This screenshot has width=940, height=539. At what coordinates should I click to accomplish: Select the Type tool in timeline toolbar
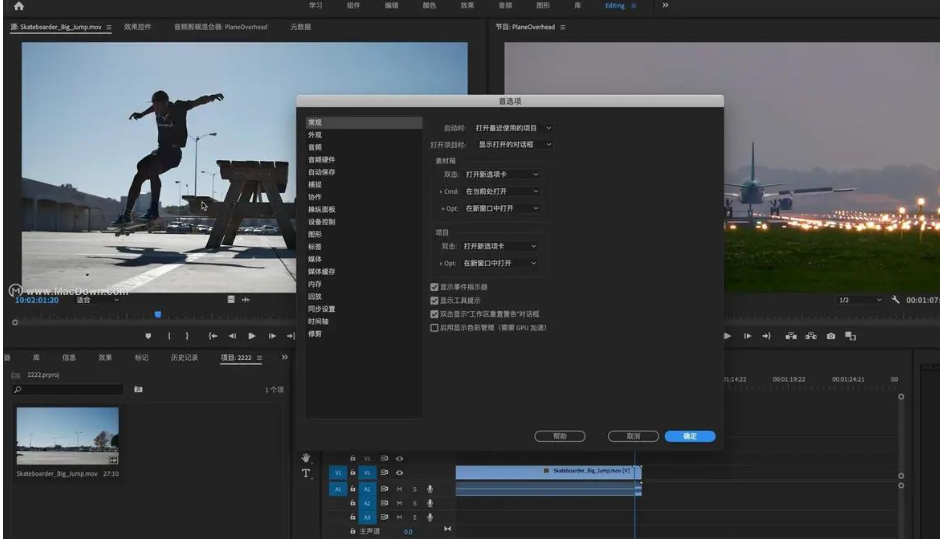(306, 473)
